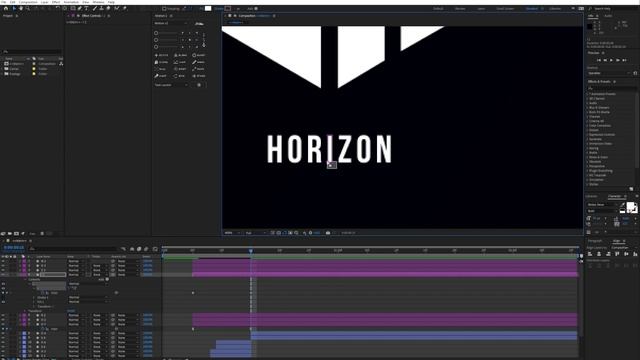This screenshot has width=640, height=360.
Task: Click the toolbar Stroke color swatch
Action: point(228,8)
